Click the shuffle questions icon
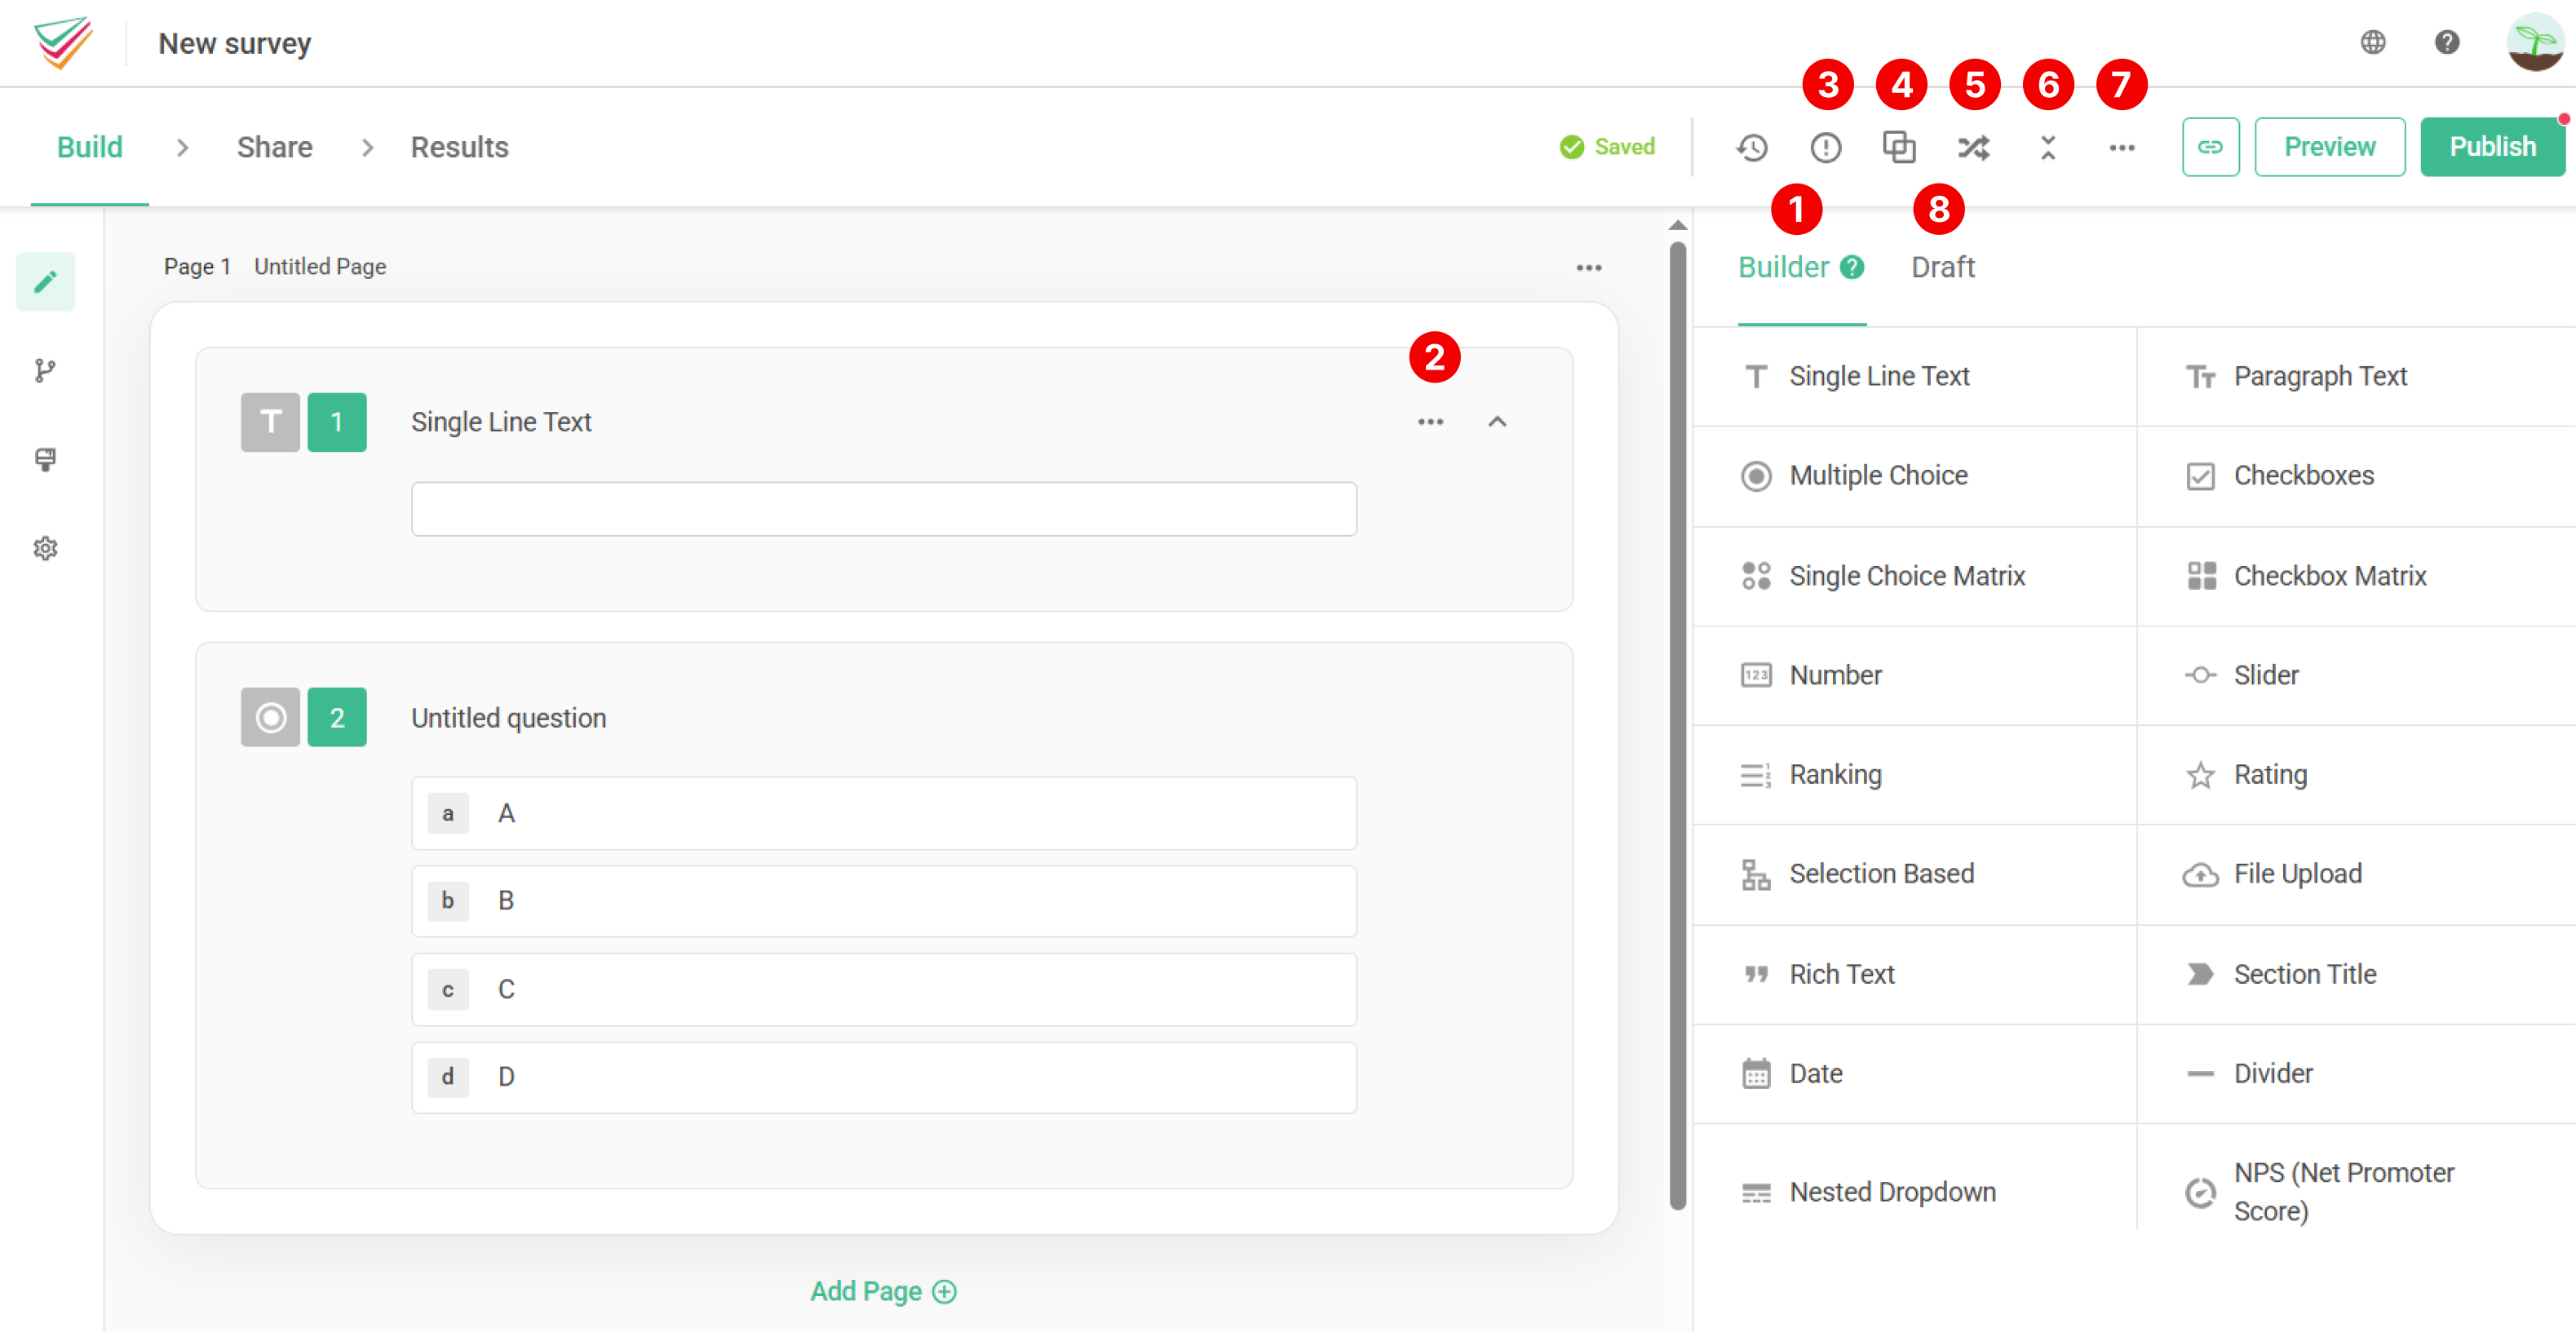This screenshot has height=1332, width=2576. point(1973,148)
